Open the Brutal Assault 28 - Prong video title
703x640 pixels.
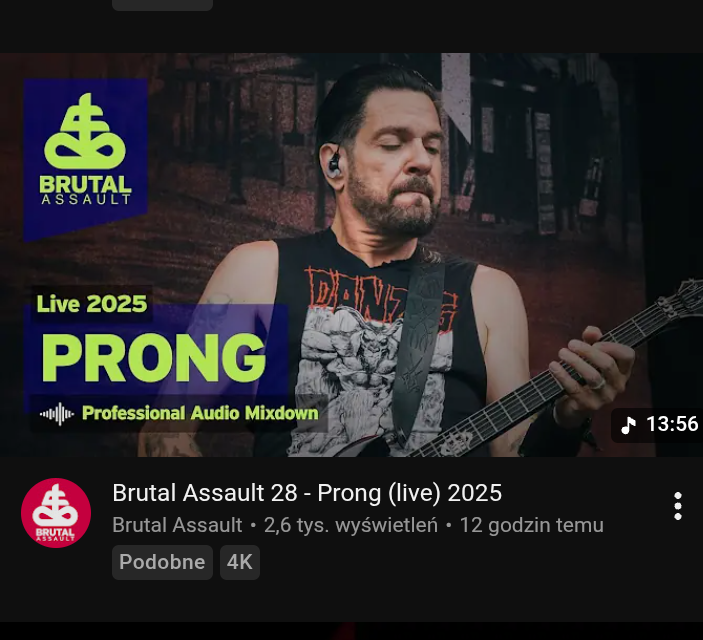[x=307, y=493]
